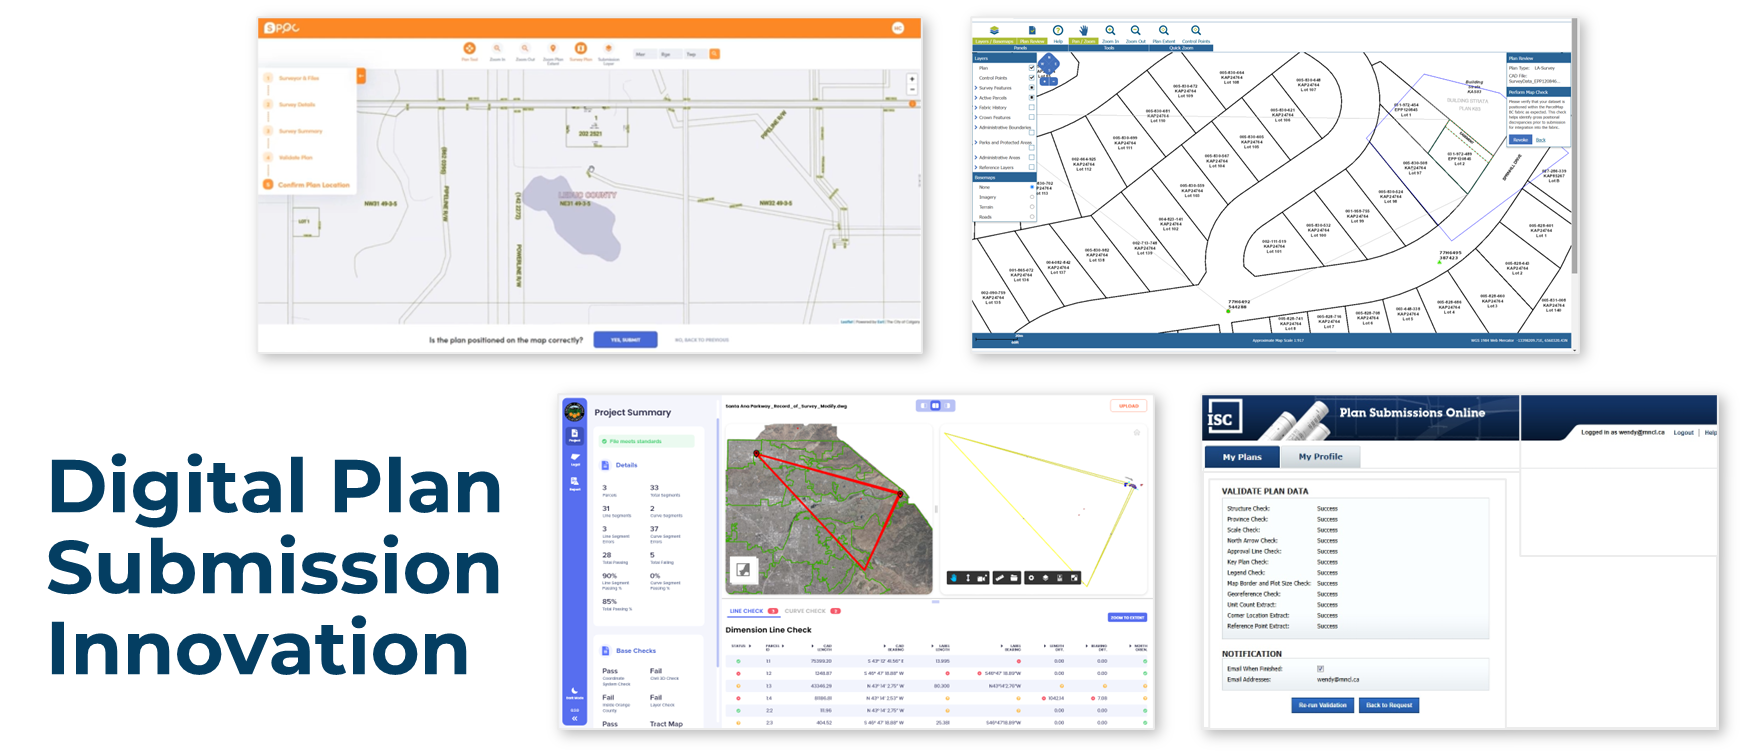The width and height of the screenshot is (1744, 755).
Task: Expand the Survey Features layer group
Action: [976, 88]
